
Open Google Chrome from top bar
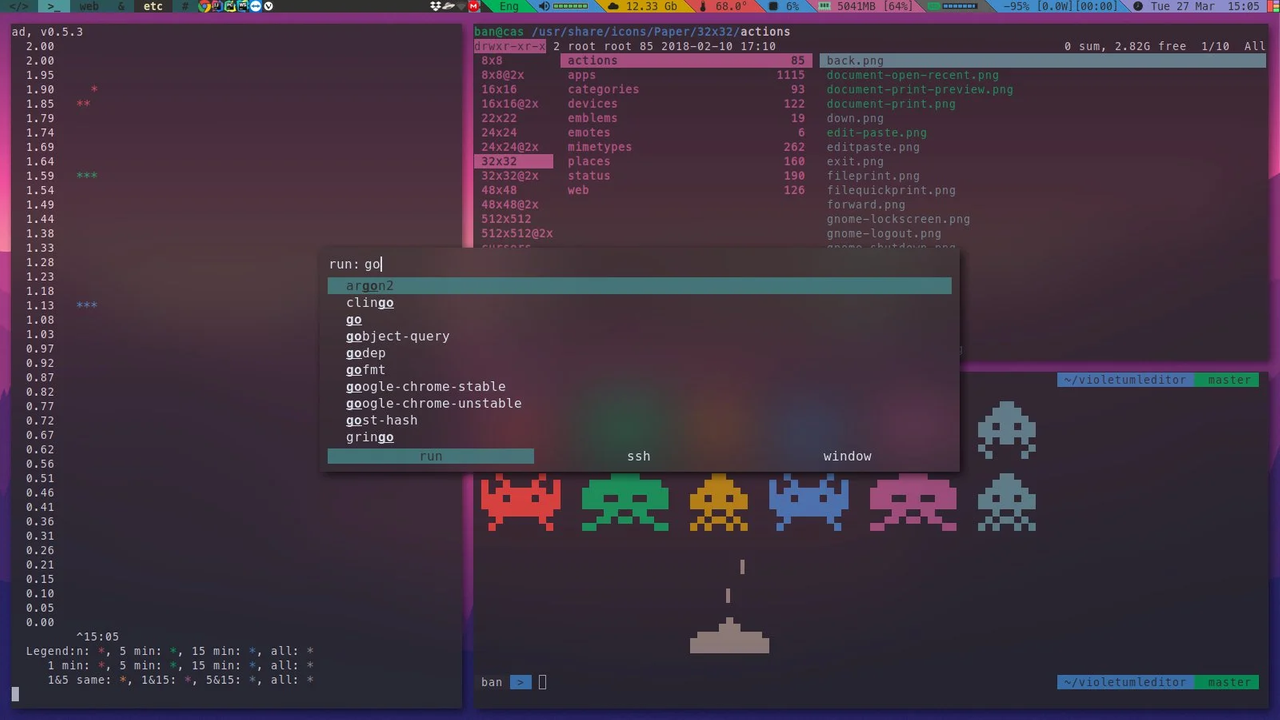(204, 6)
